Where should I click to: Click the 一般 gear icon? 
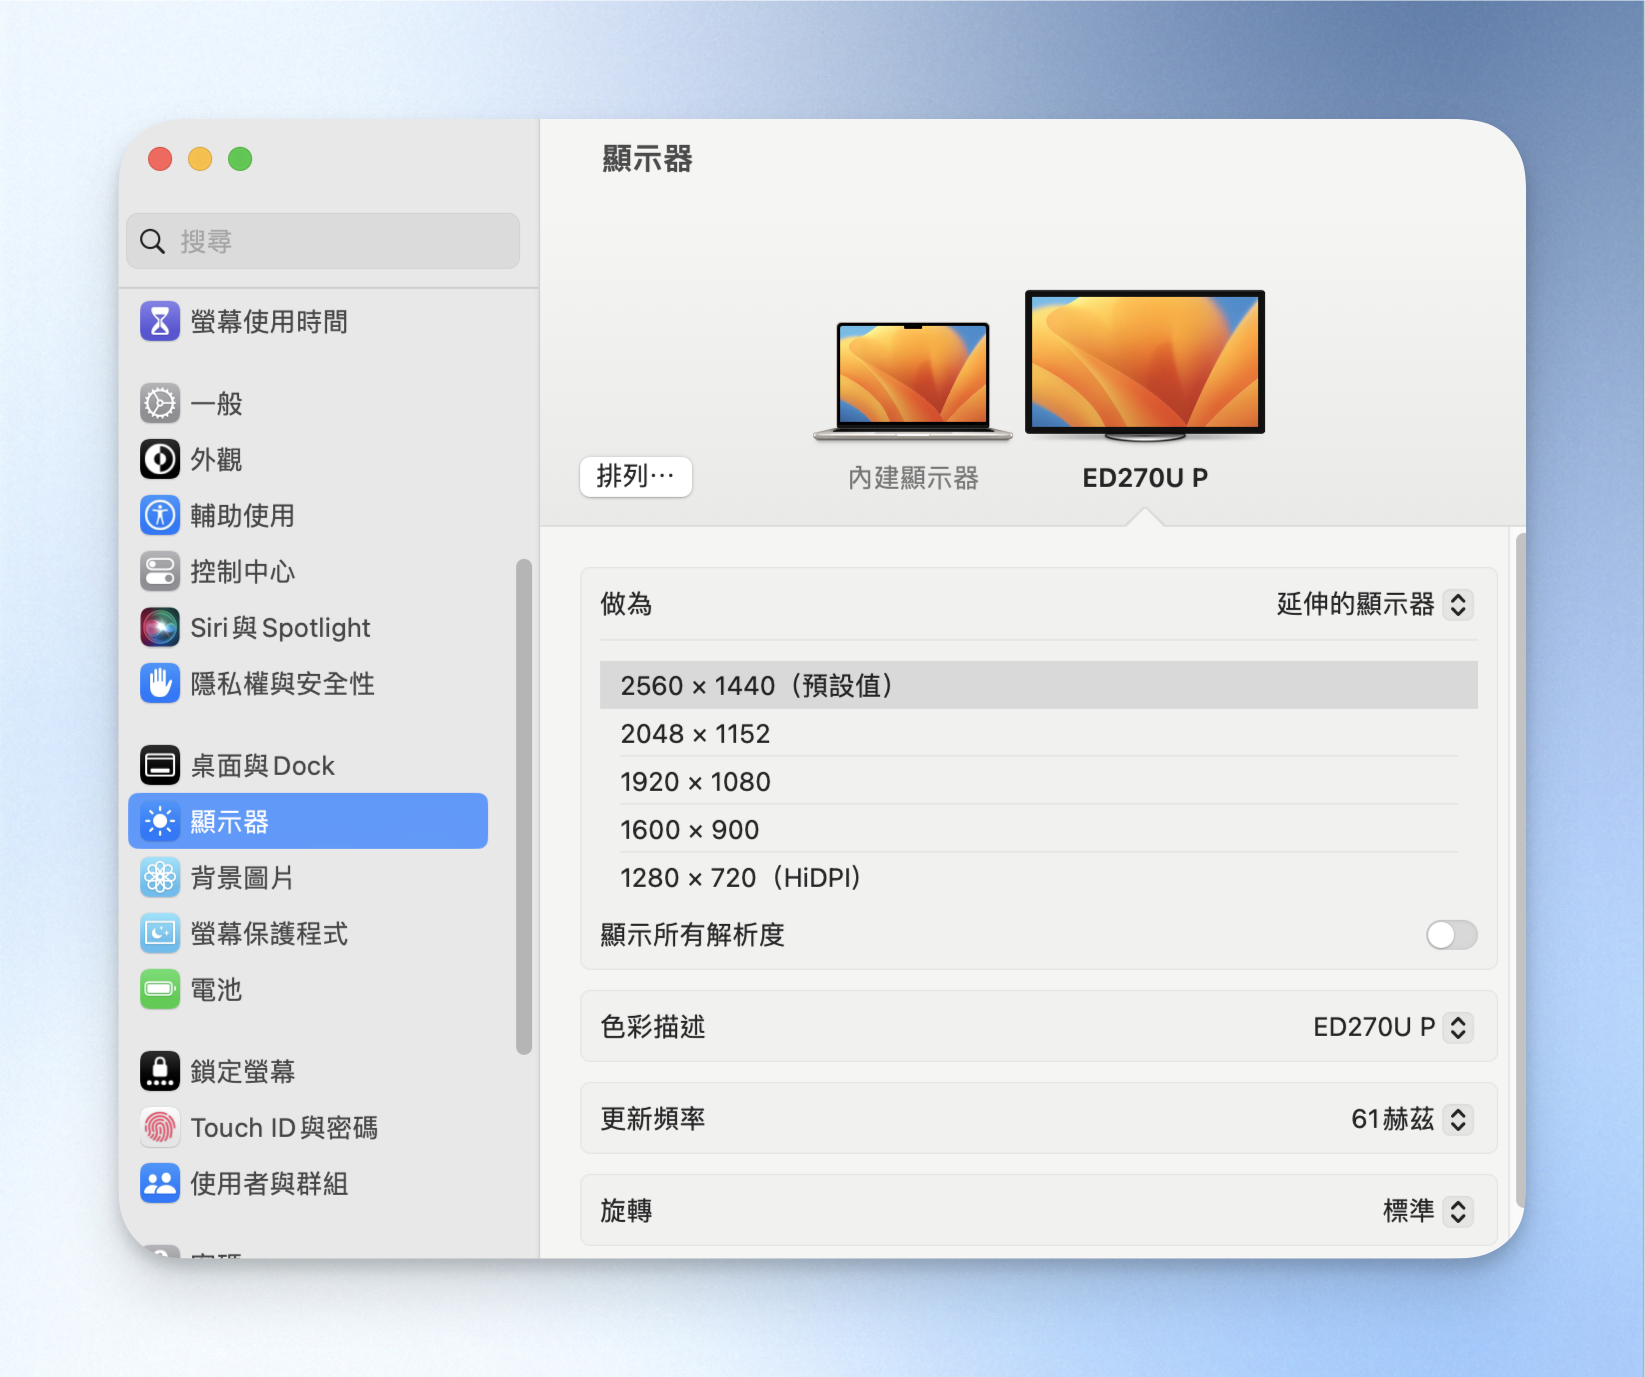point(160,403)
